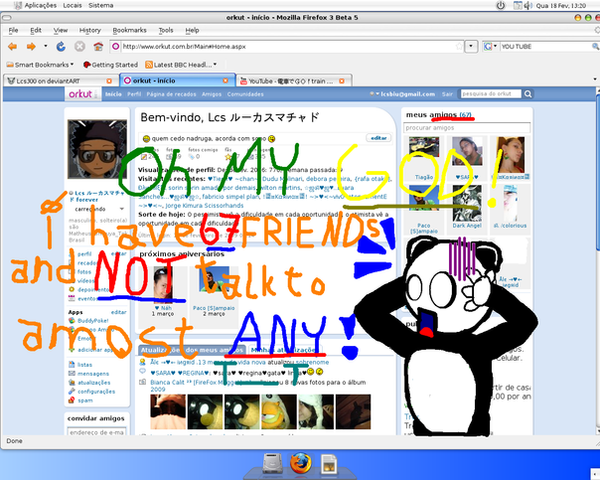
Task: Open the mensagens sidebar link
Action: click(93, 374)
